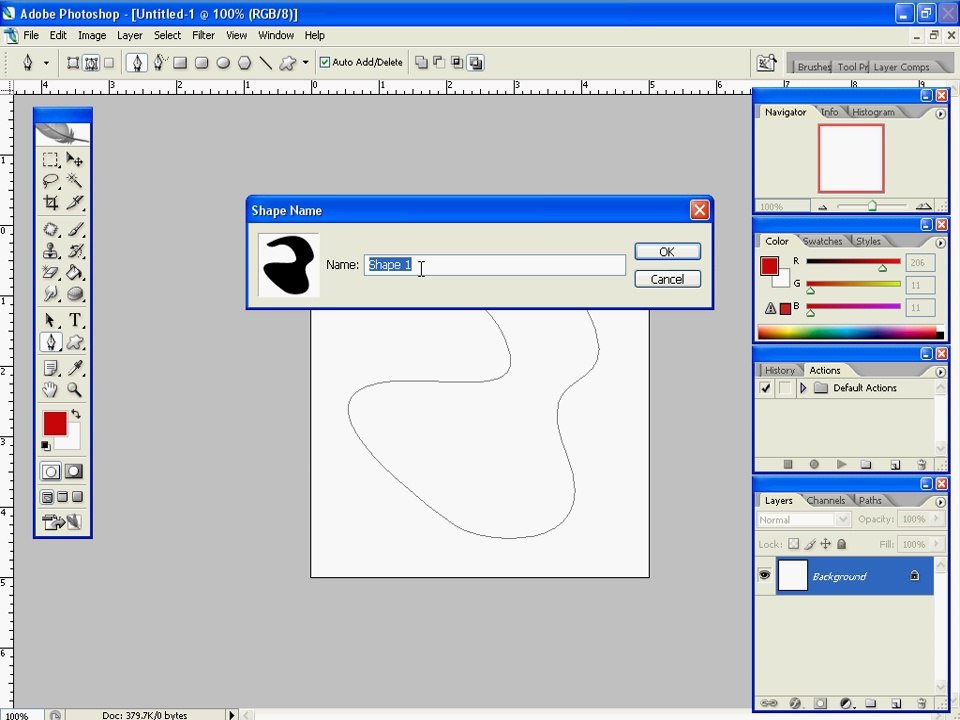Switch to the History tab

(x=779, y=370)
